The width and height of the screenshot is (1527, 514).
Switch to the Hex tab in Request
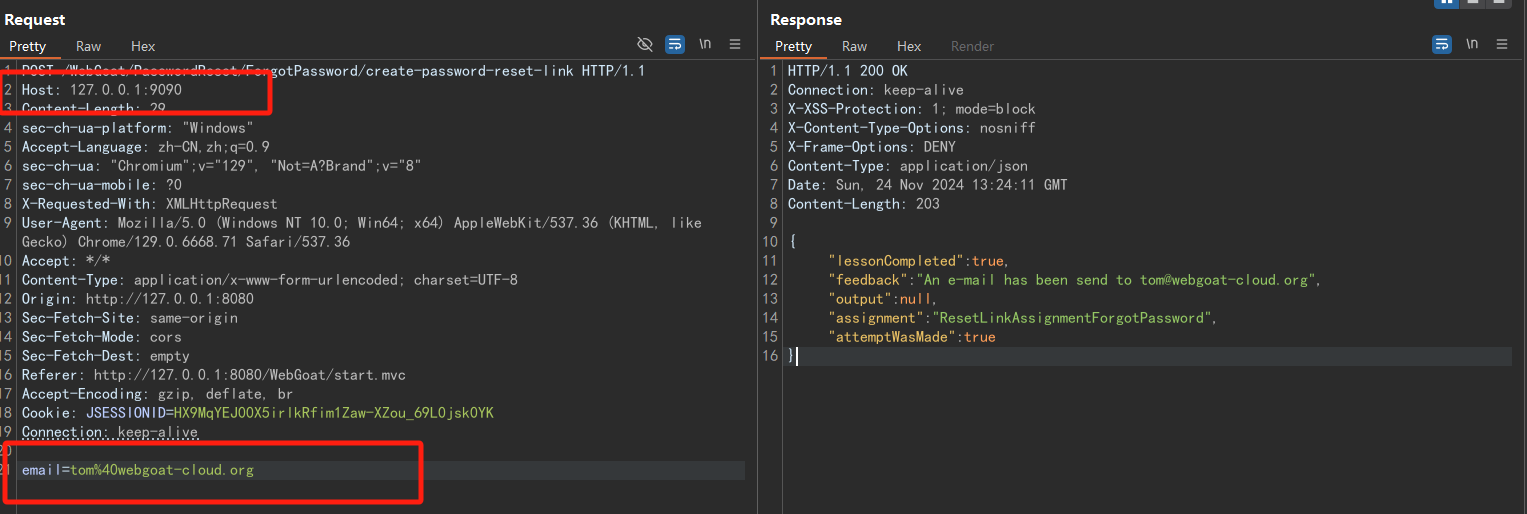coord(143,46)
